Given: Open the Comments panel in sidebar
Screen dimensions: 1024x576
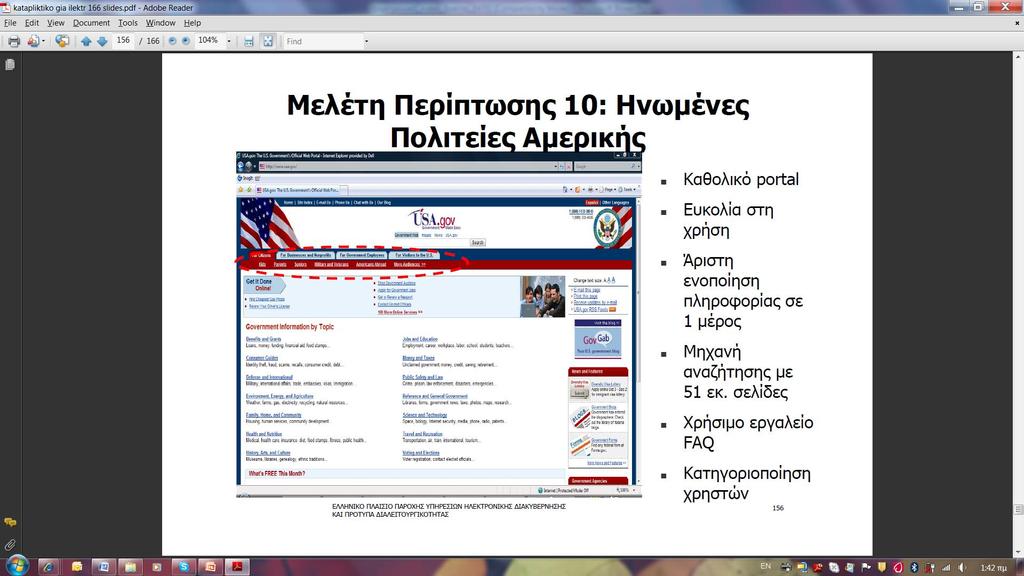Looking at the screenshot, I should pyautogui.click(x=10, y=522).
